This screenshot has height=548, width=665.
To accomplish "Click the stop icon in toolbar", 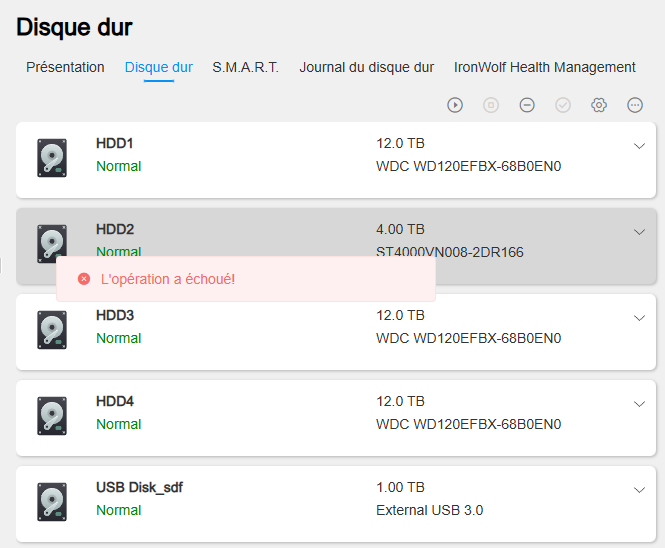I will 491,105.
